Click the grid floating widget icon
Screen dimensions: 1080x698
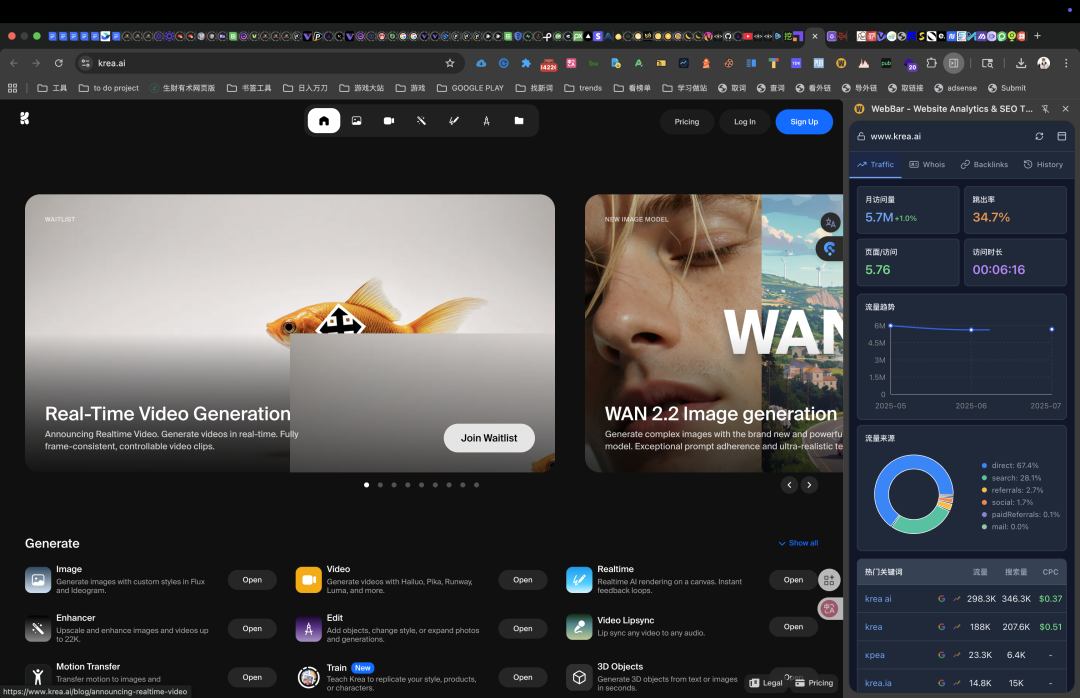pyautogui.click(x=829, y=580)
